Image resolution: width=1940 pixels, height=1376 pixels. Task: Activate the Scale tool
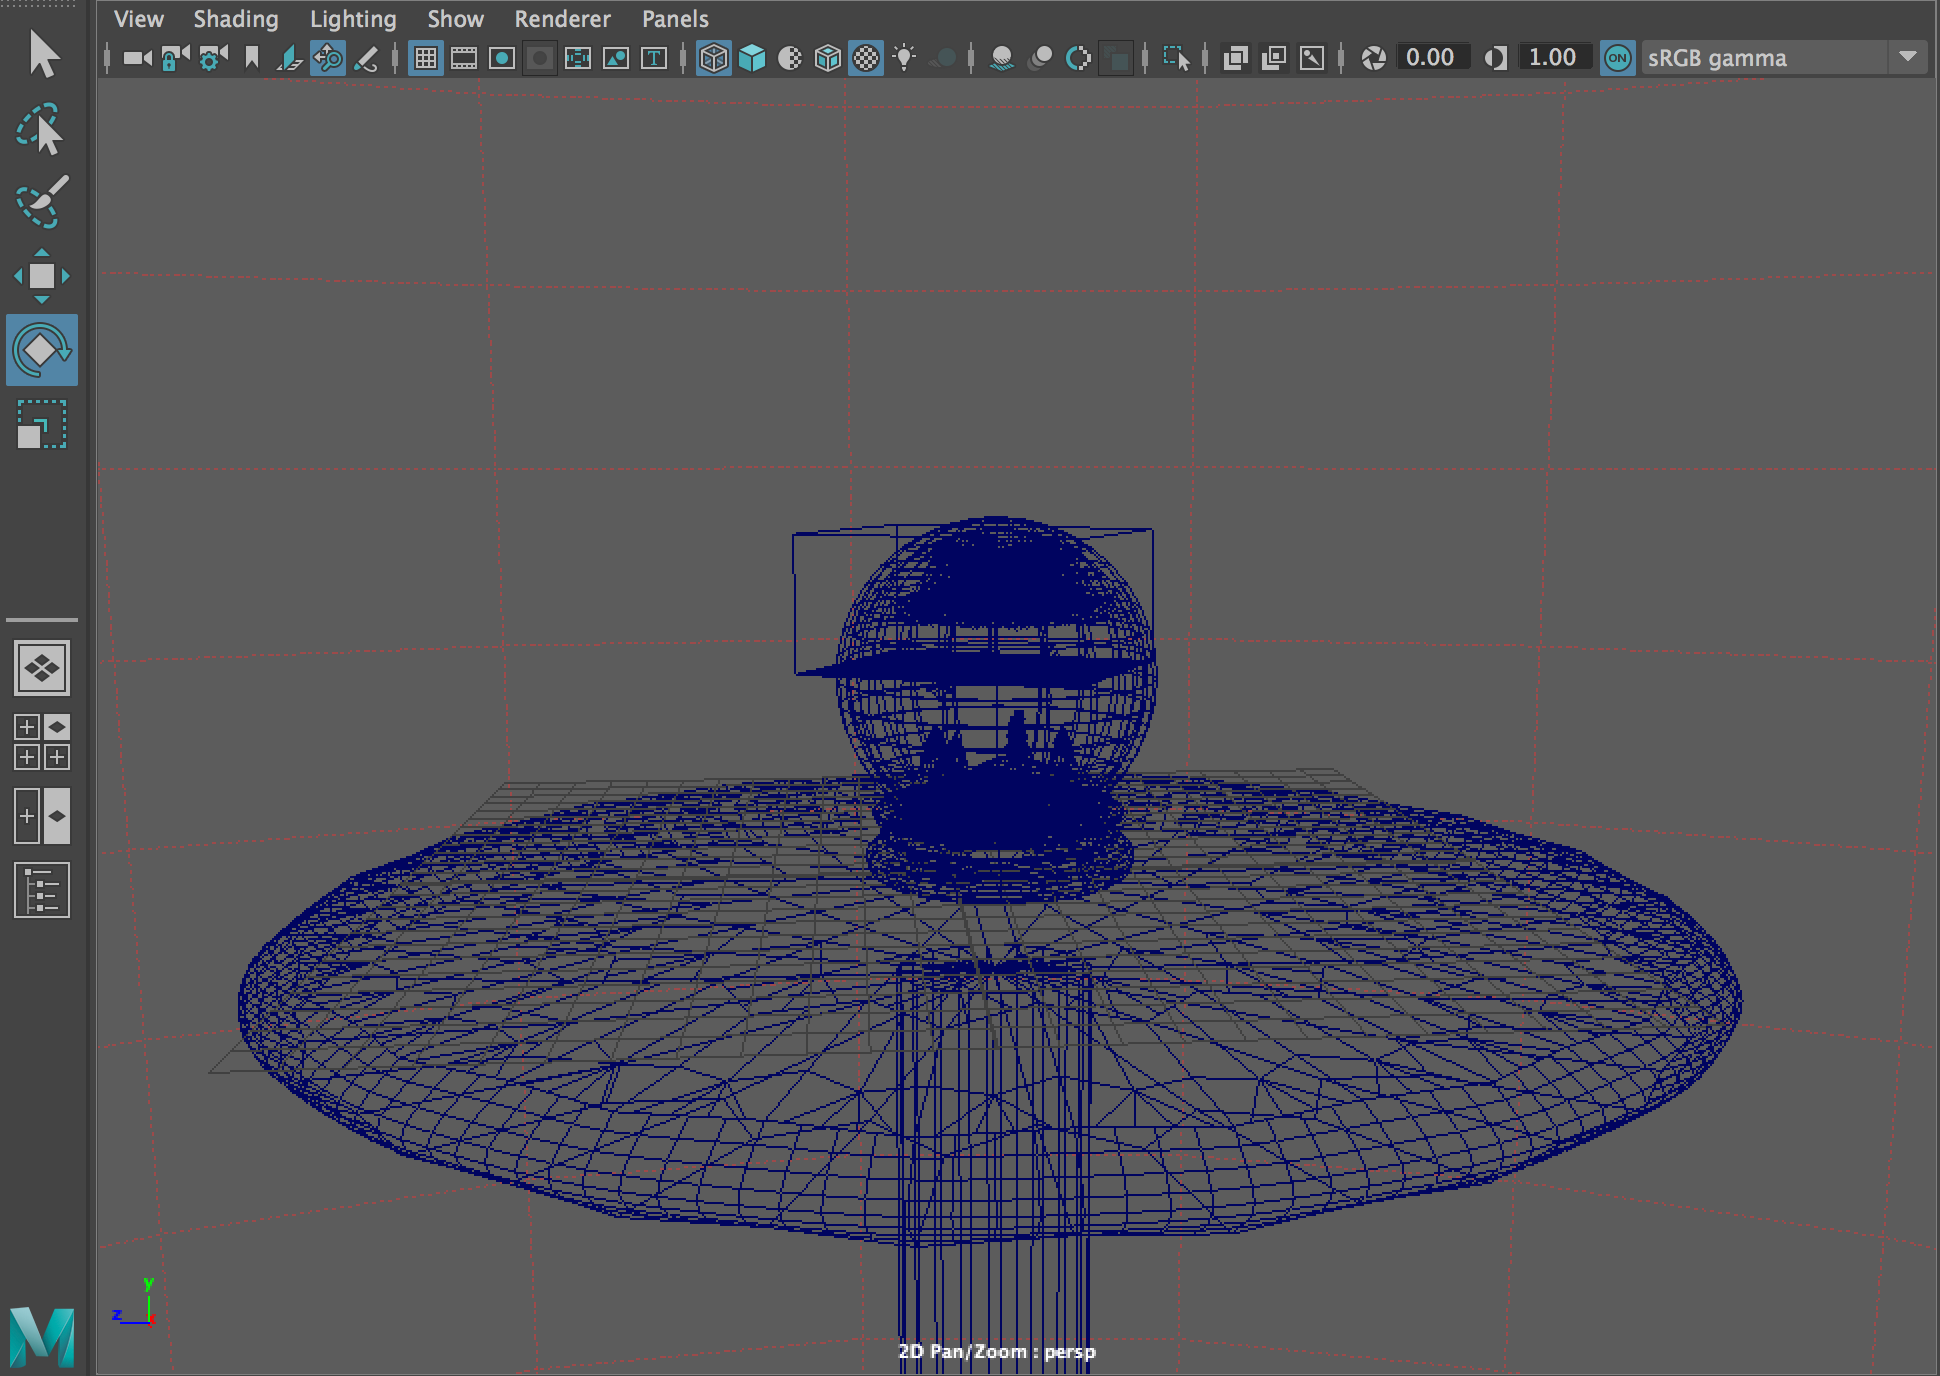click(x=42, y=424)
